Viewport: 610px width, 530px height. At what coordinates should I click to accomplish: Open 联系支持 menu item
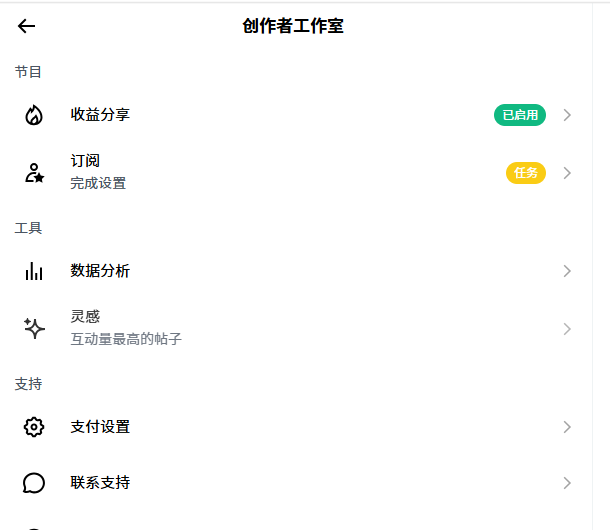point(296,483)
